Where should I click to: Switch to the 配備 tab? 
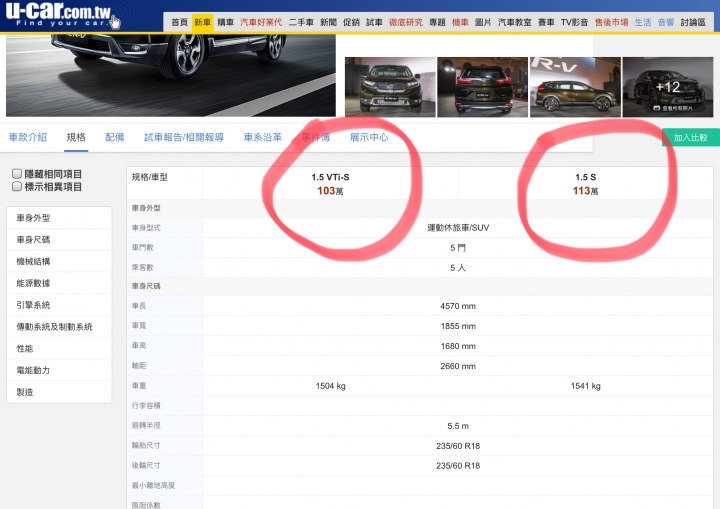pyautogui.click(x=115, y=137)
